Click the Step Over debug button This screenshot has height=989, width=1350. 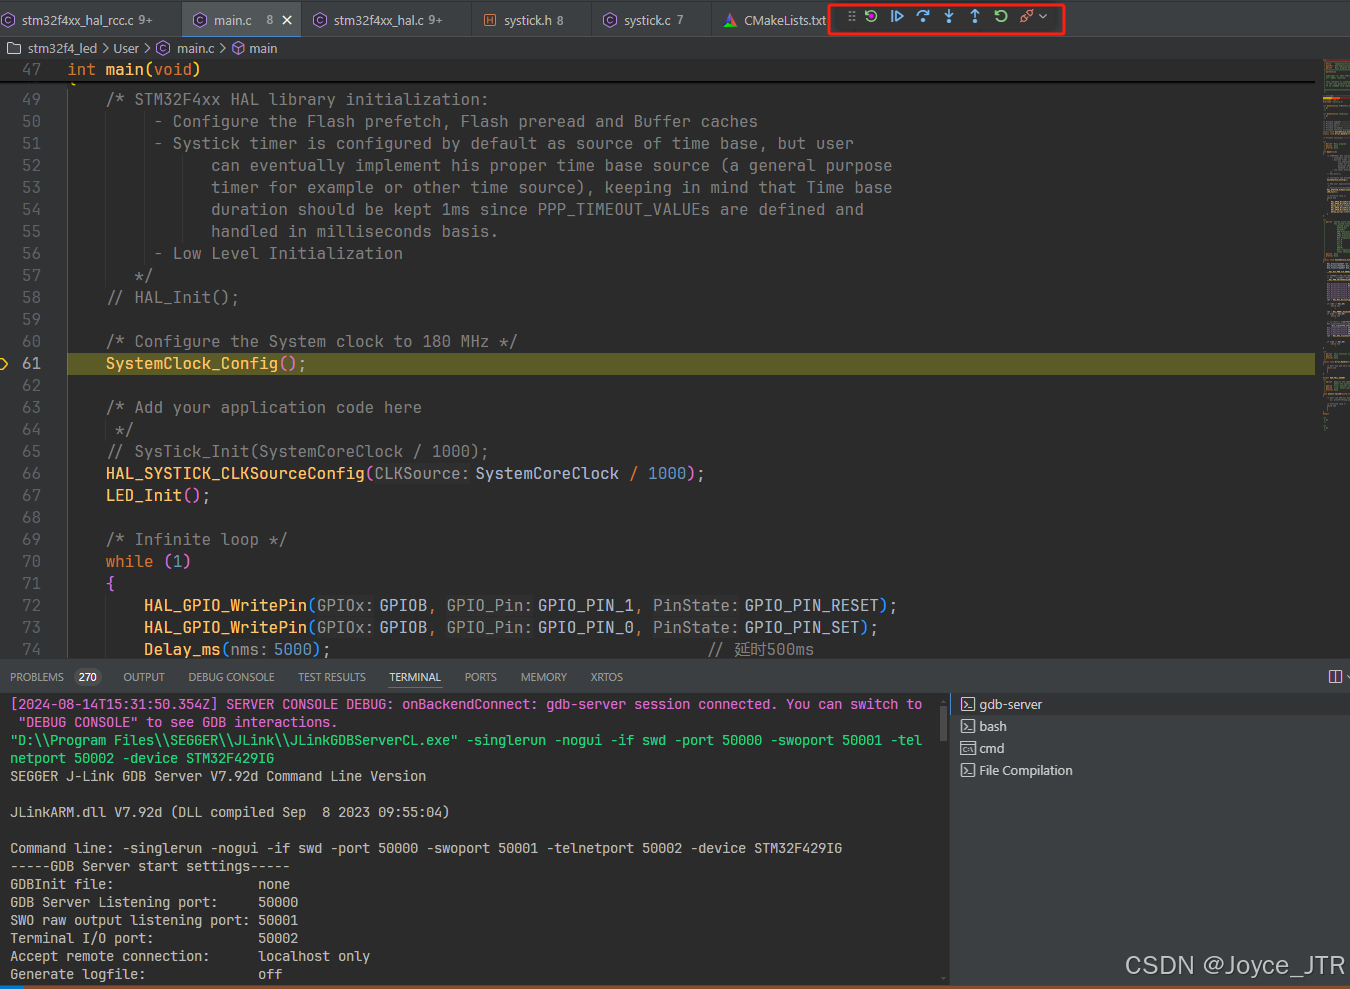[923, 17]
